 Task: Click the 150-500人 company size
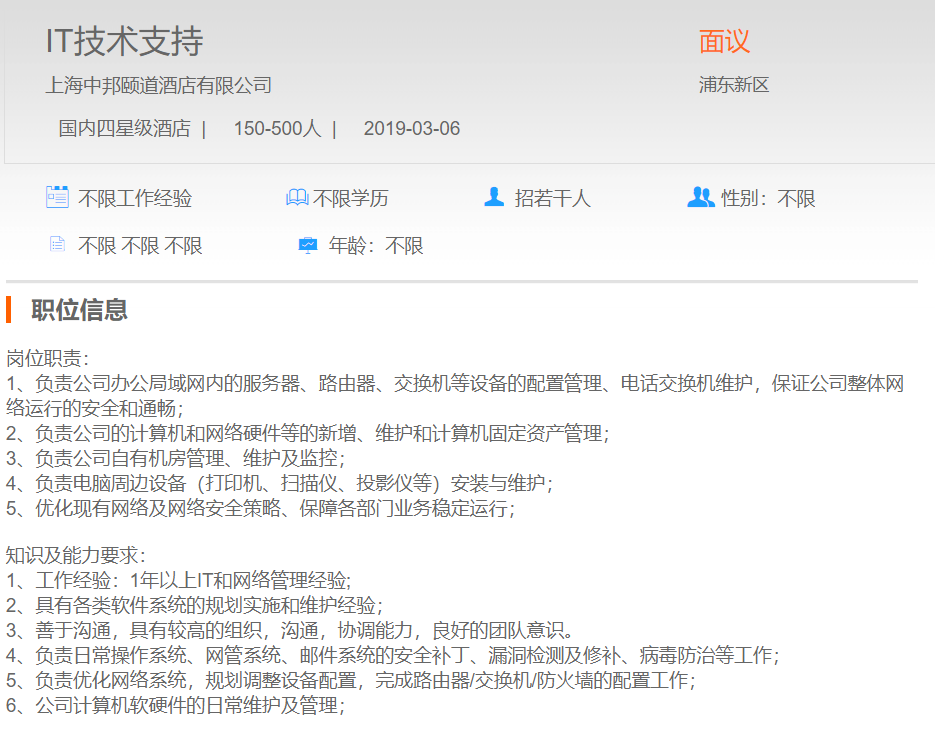[277, 129]
